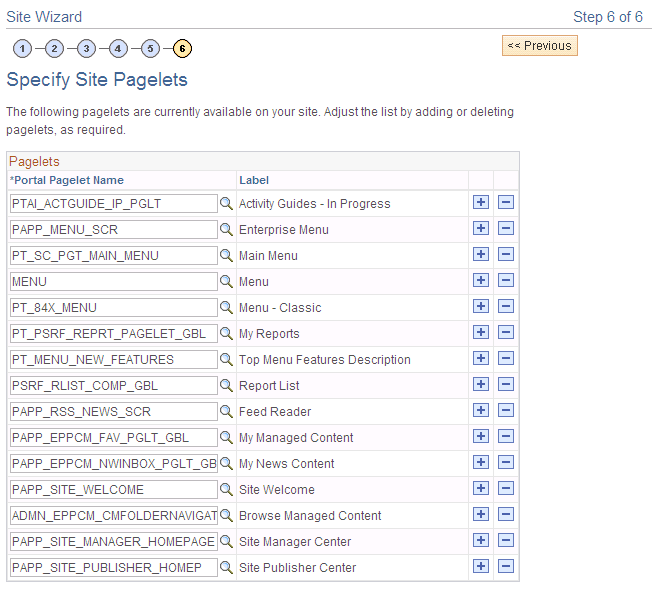This screenshot has height=590, width=655.
Task: Click the PAPP_SITE_WELCOME input field
Action: tap(114, 489)
